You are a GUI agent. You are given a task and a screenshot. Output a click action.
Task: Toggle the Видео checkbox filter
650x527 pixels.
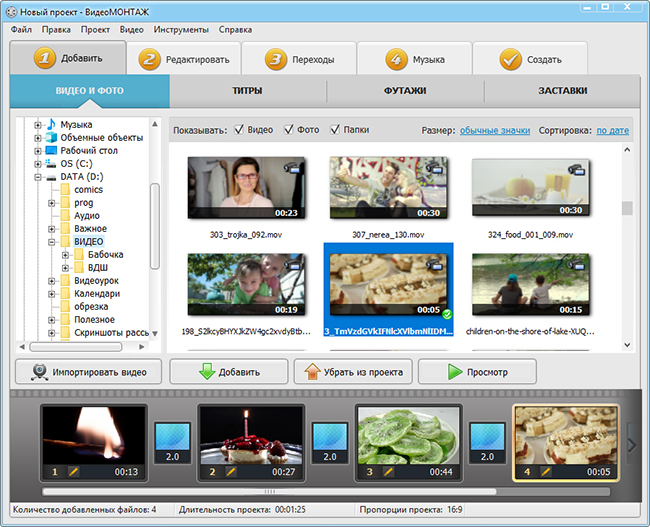click(x=239, y=130)
